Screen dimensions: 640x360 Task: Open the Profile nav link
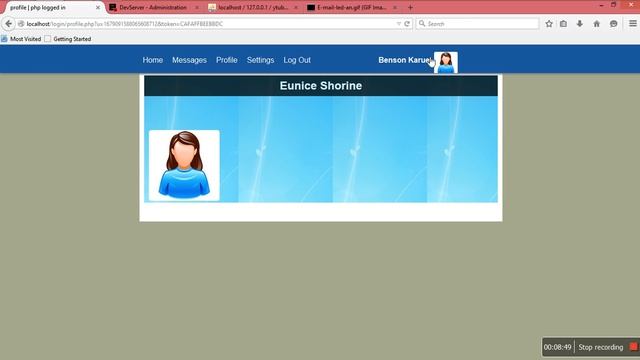[227, 60]
